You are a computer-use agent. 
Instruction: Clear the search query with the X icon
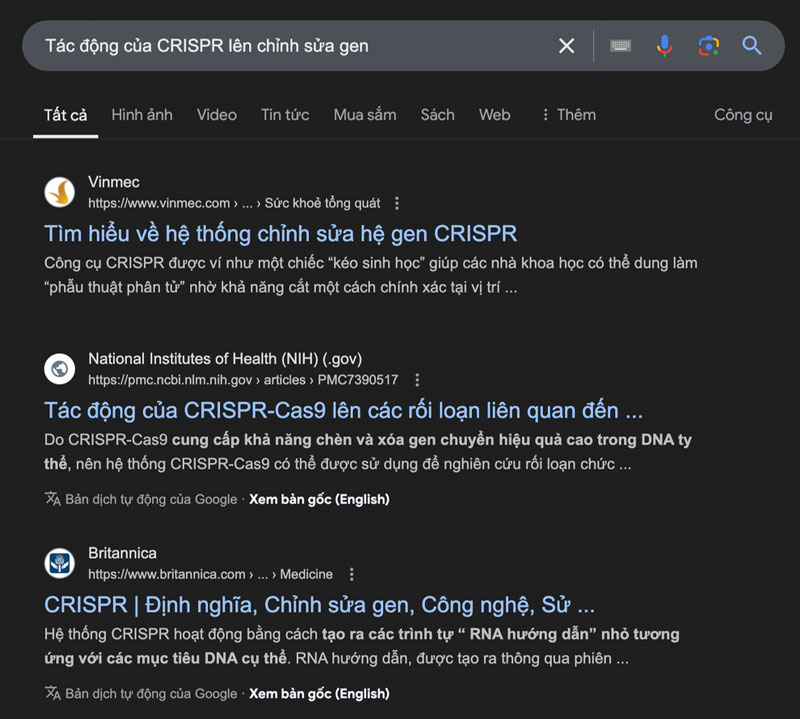pyautogui.click(x=566, y=46)
